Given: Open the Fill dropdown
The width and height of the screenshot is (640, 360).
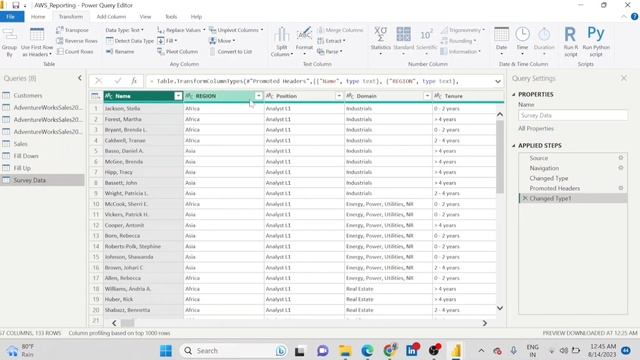Looking at the screenshot, I should [x=167, y=41].
